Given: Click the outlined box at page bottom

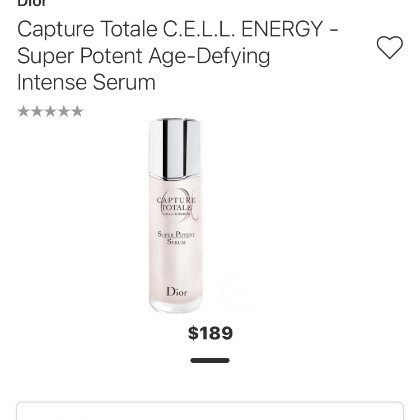Looking at the screenshot, I should 210,411.
